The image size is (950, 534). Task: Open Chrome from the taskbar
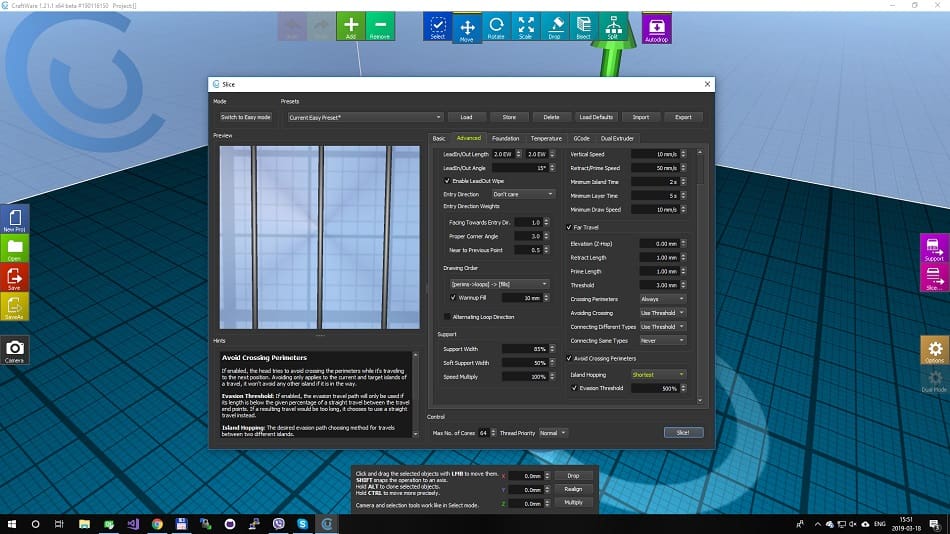point(157,524)
